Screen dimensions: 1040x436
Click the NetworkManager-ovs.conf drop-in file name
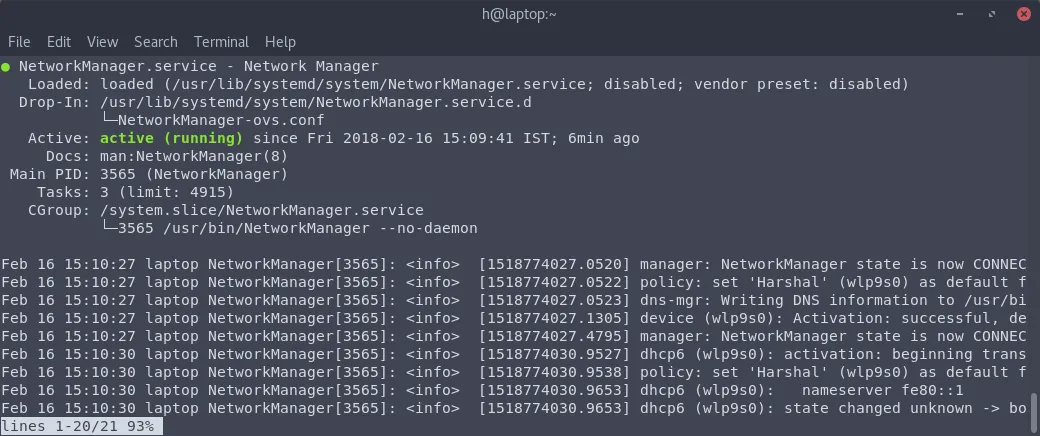tap(221, 120)
